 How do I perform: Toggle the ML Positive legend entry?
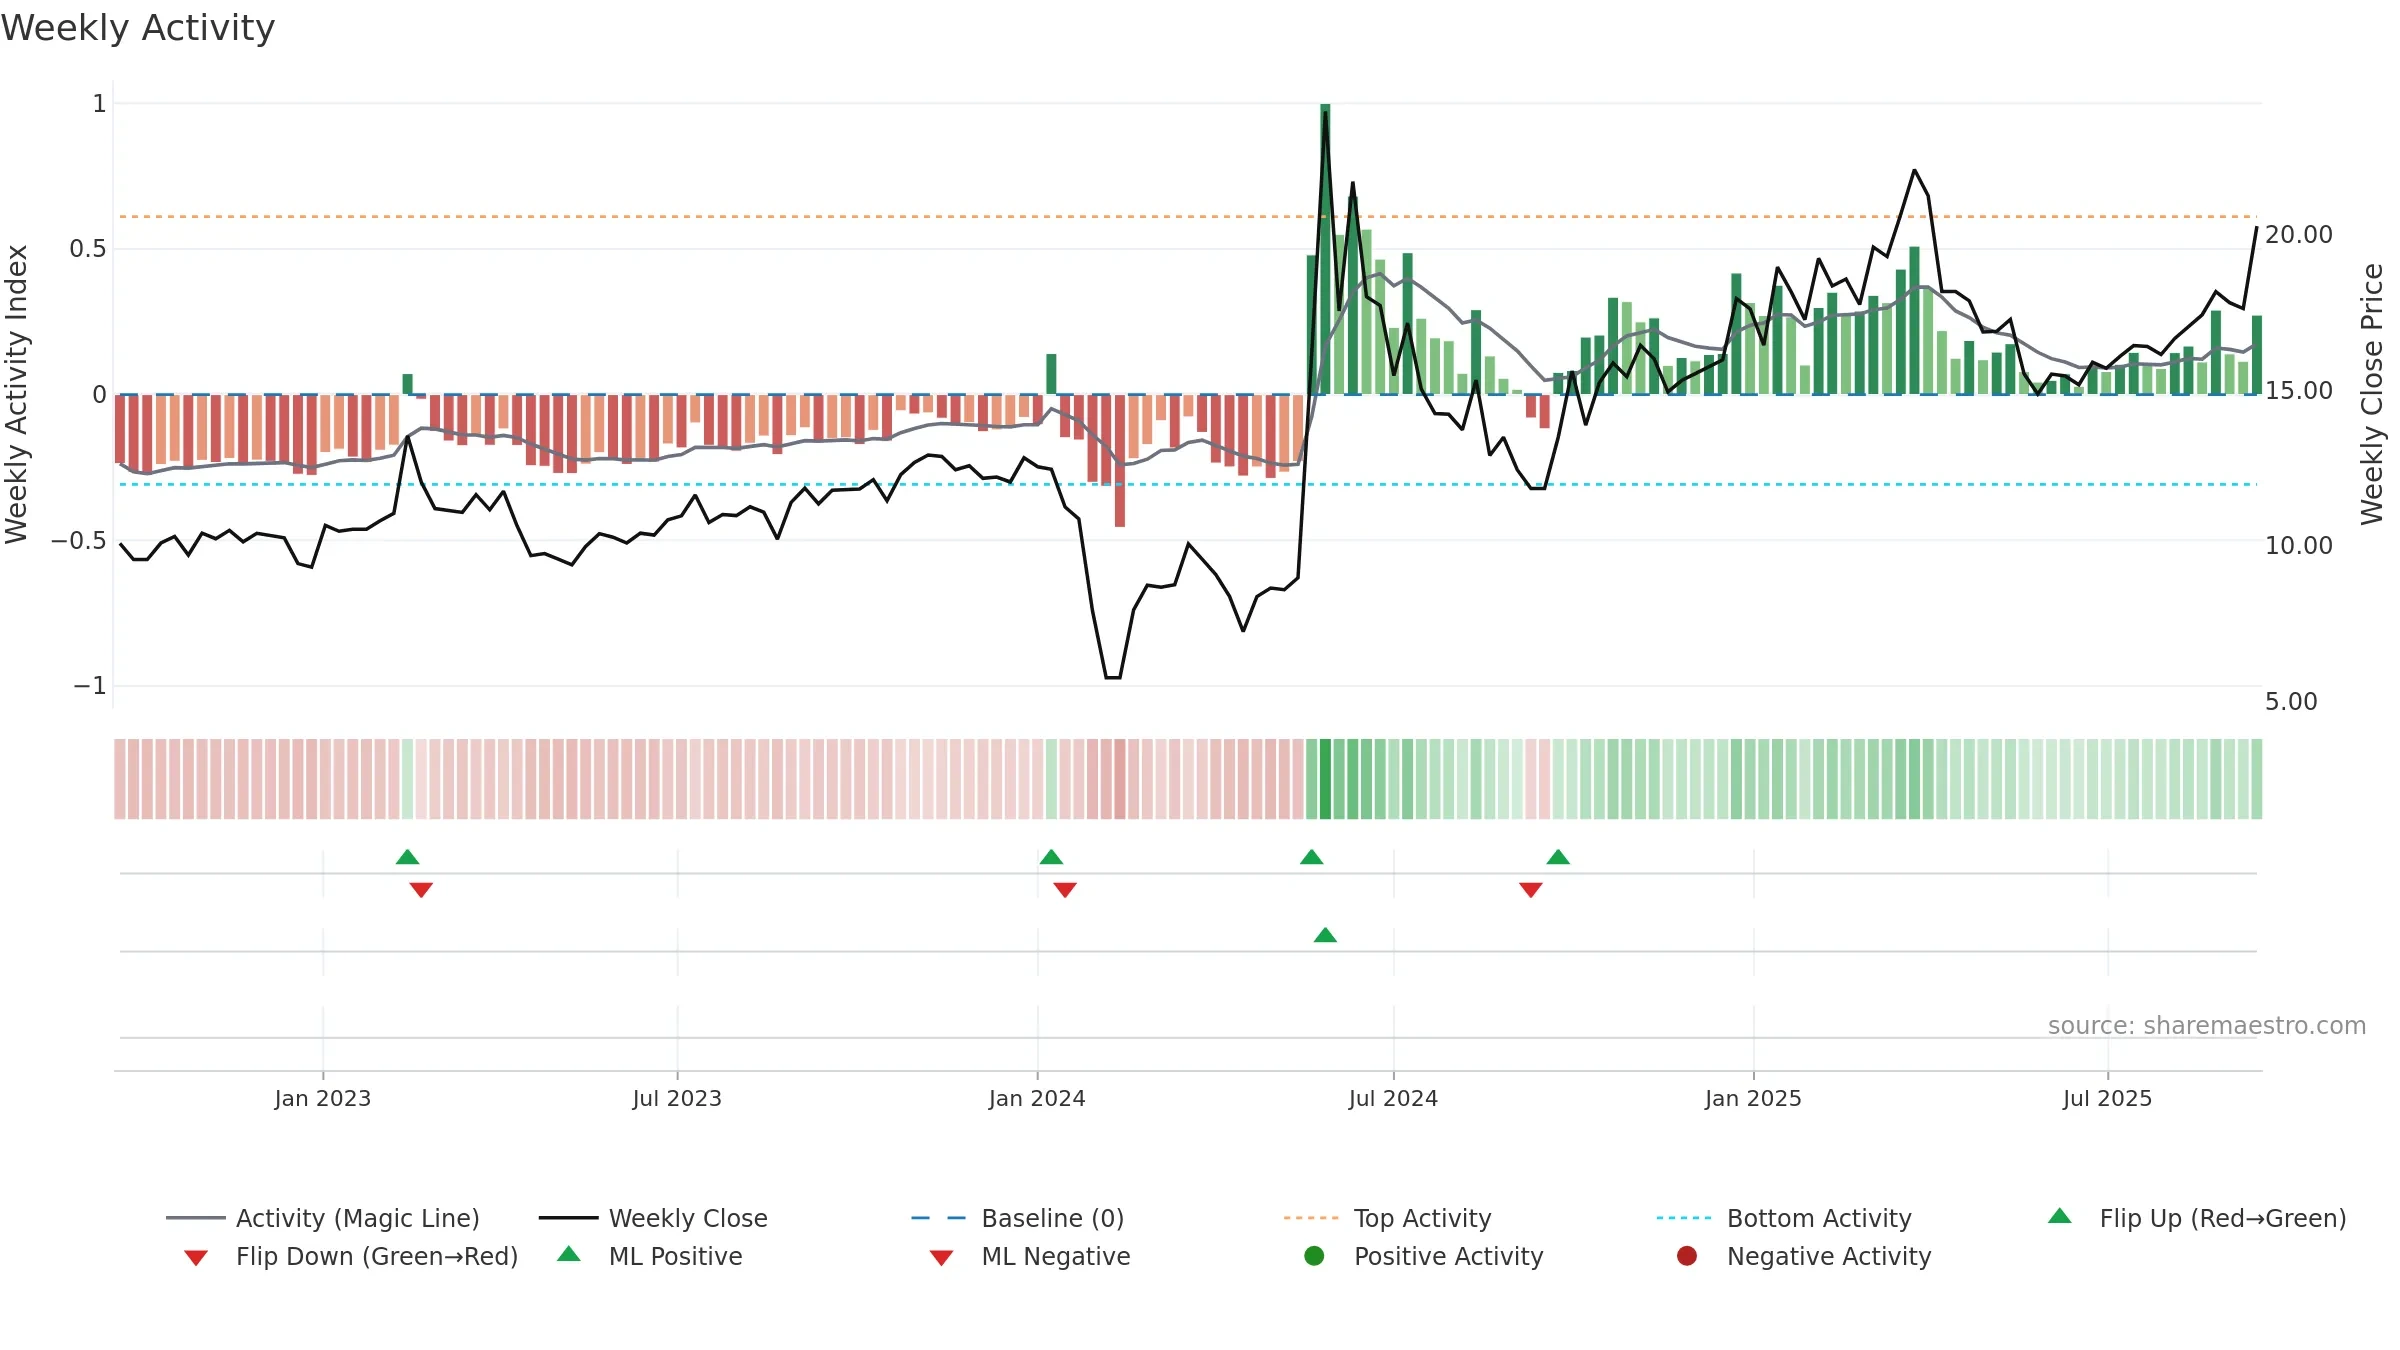coord(649,1256)
